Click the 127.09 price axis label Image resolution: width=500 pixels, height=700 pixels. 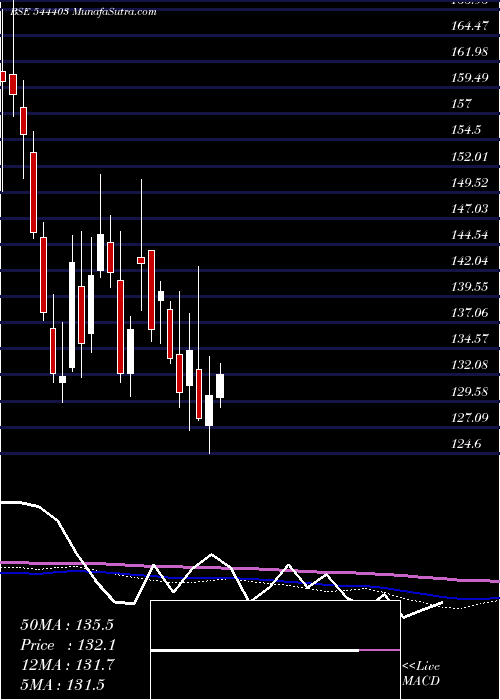469,418
